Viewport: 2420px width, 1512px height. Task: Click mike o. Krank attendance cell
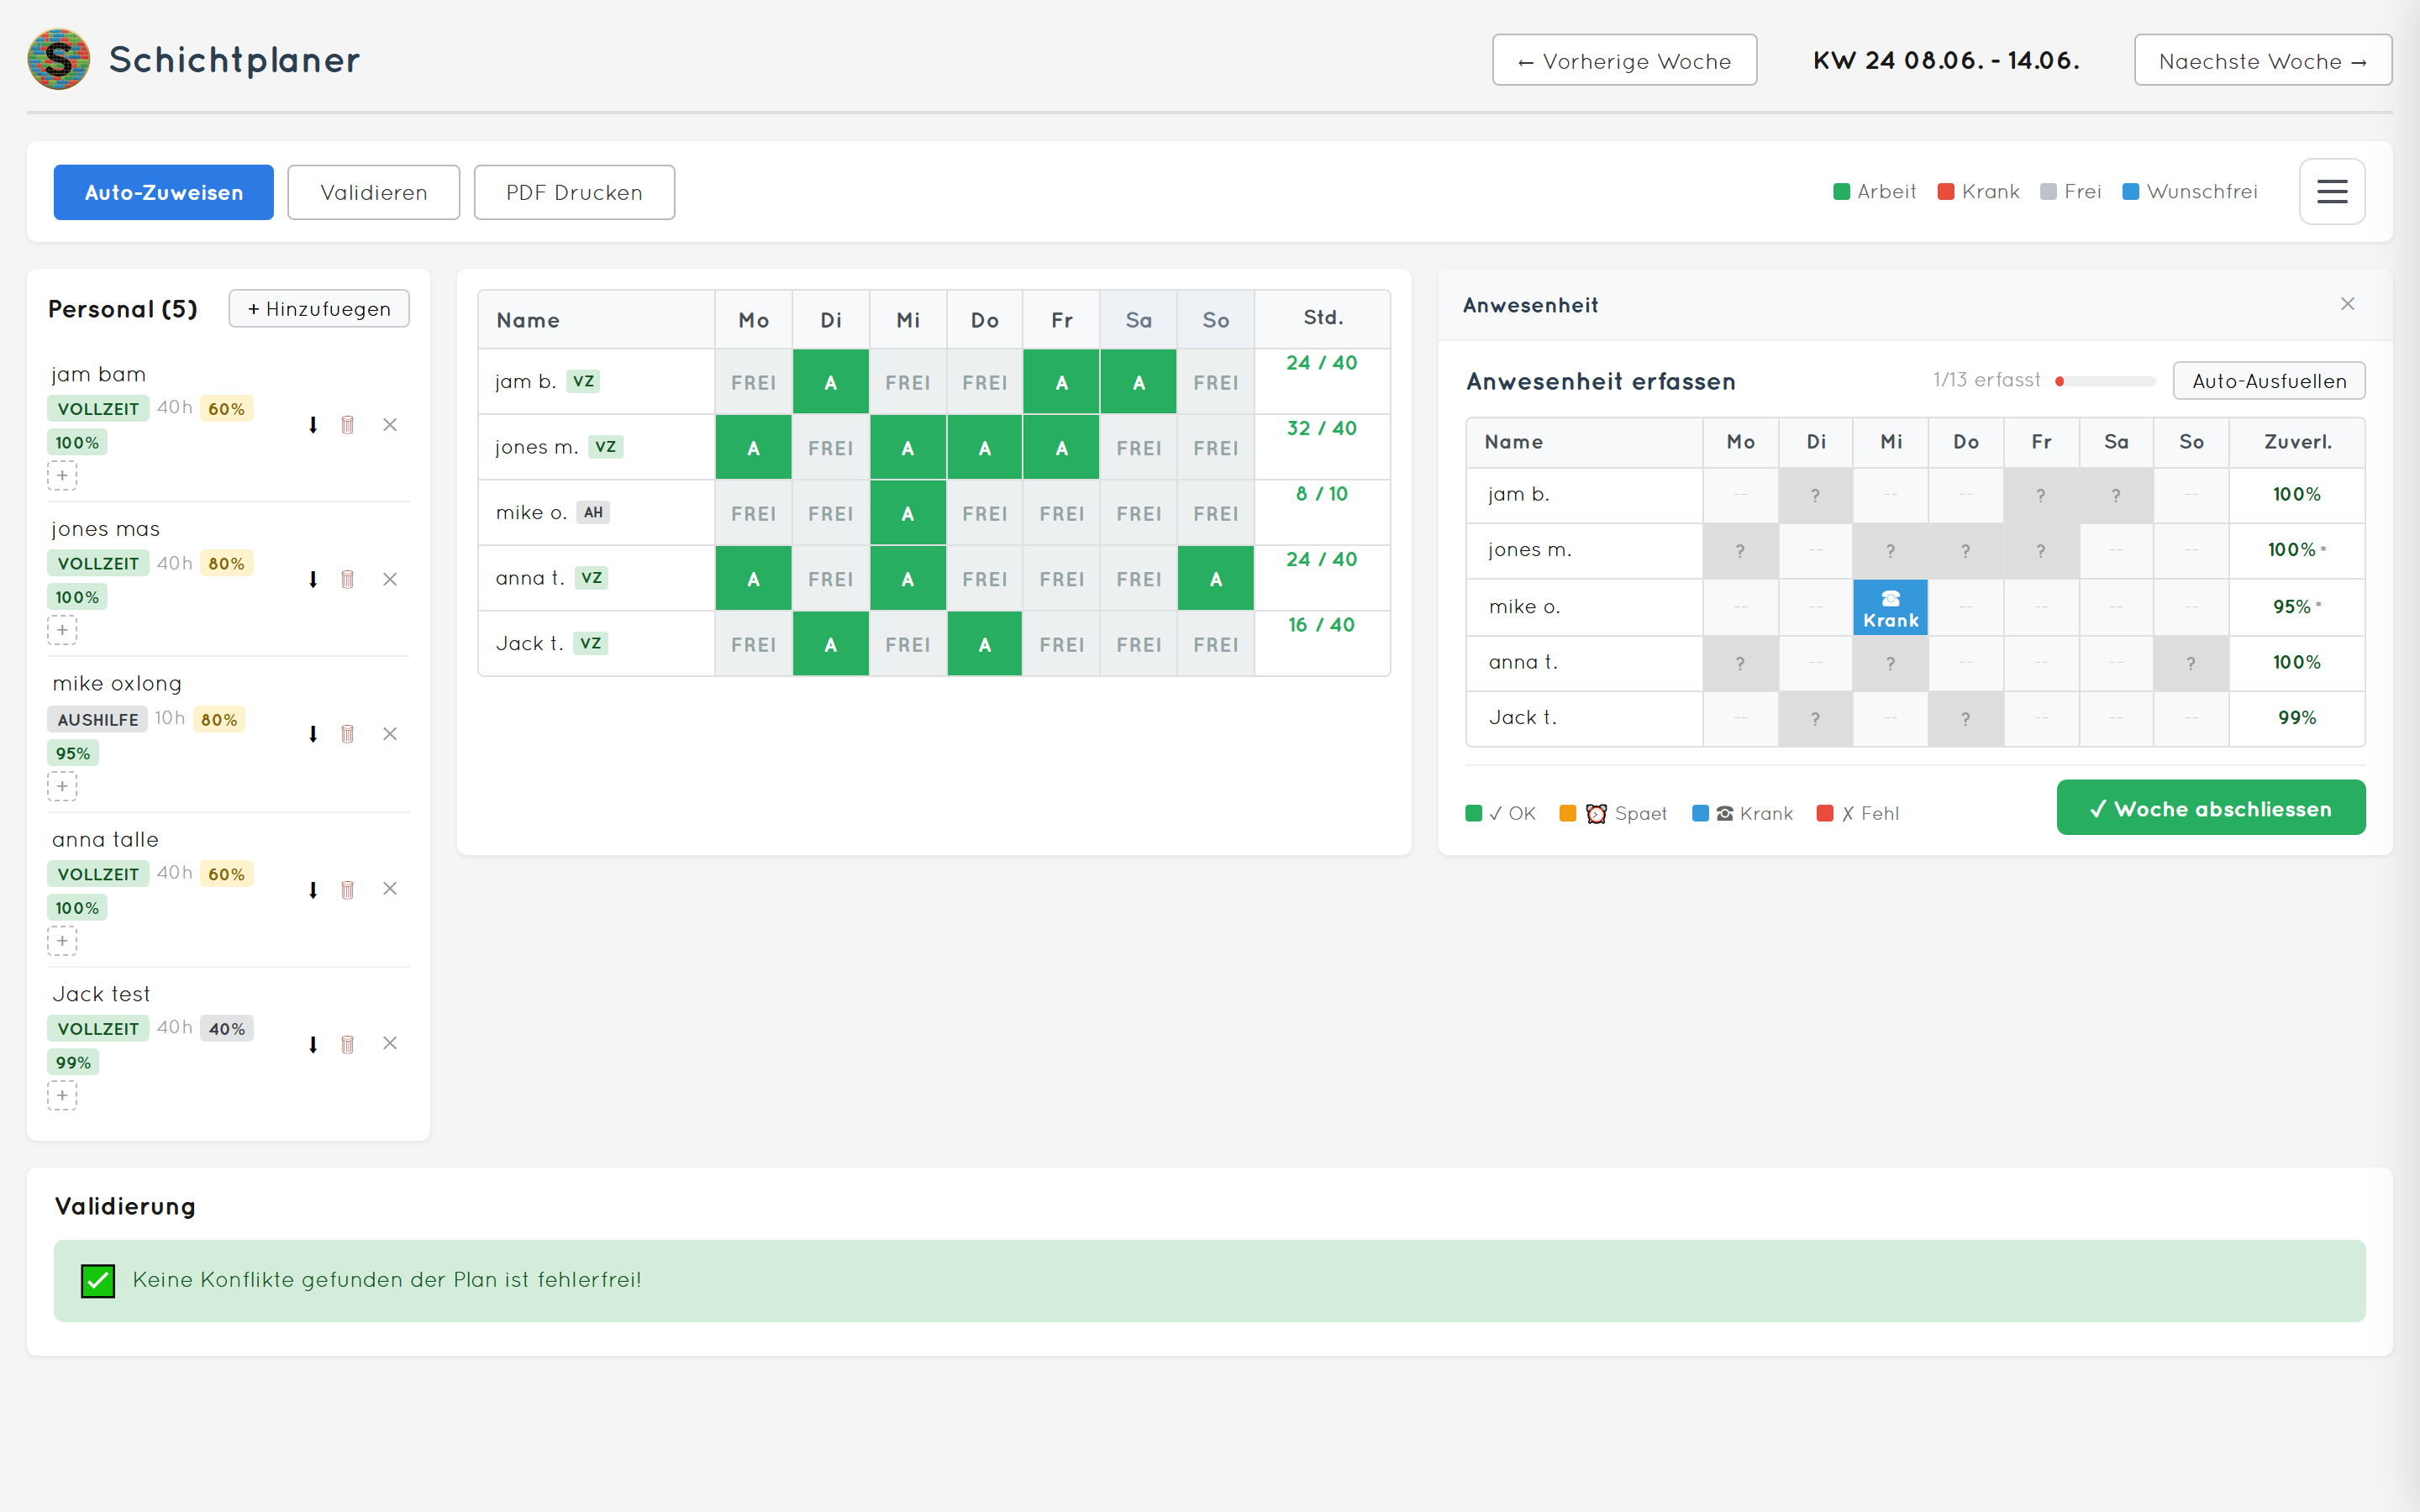[x=1890, y=608]
